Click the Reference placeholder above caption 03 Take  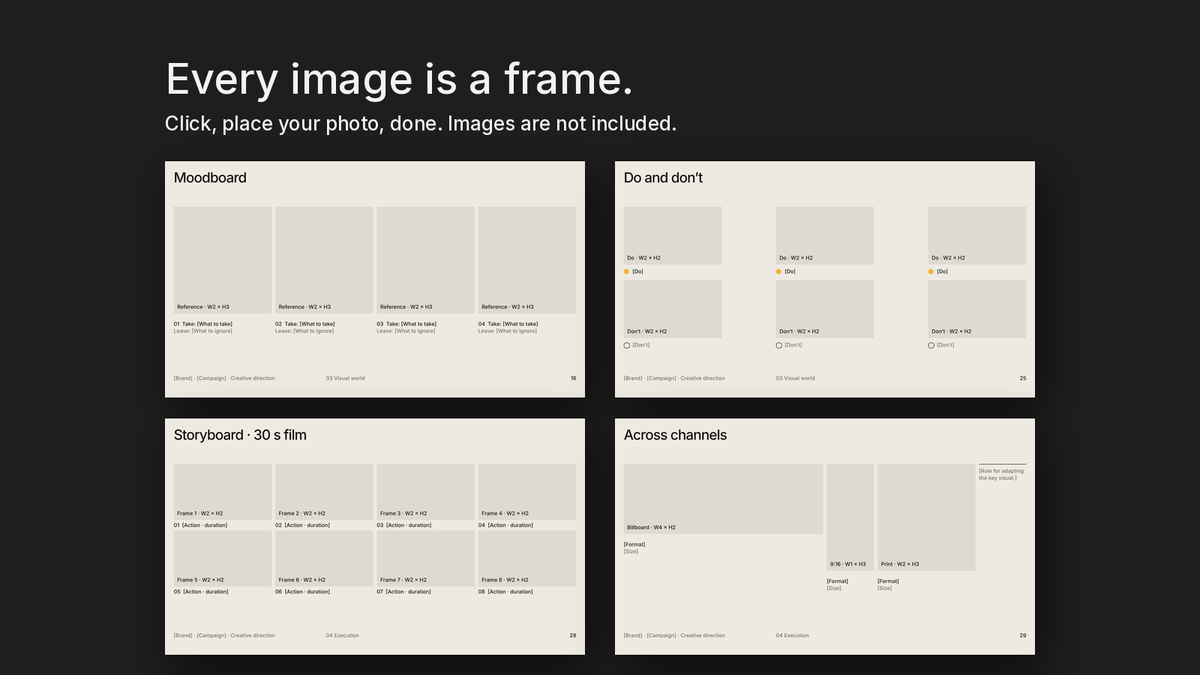426,260
